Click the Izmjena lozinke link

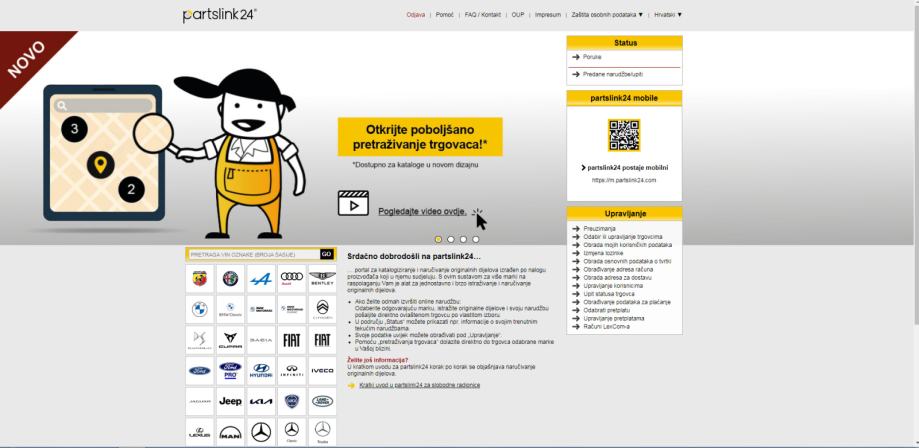pos(603,253)
